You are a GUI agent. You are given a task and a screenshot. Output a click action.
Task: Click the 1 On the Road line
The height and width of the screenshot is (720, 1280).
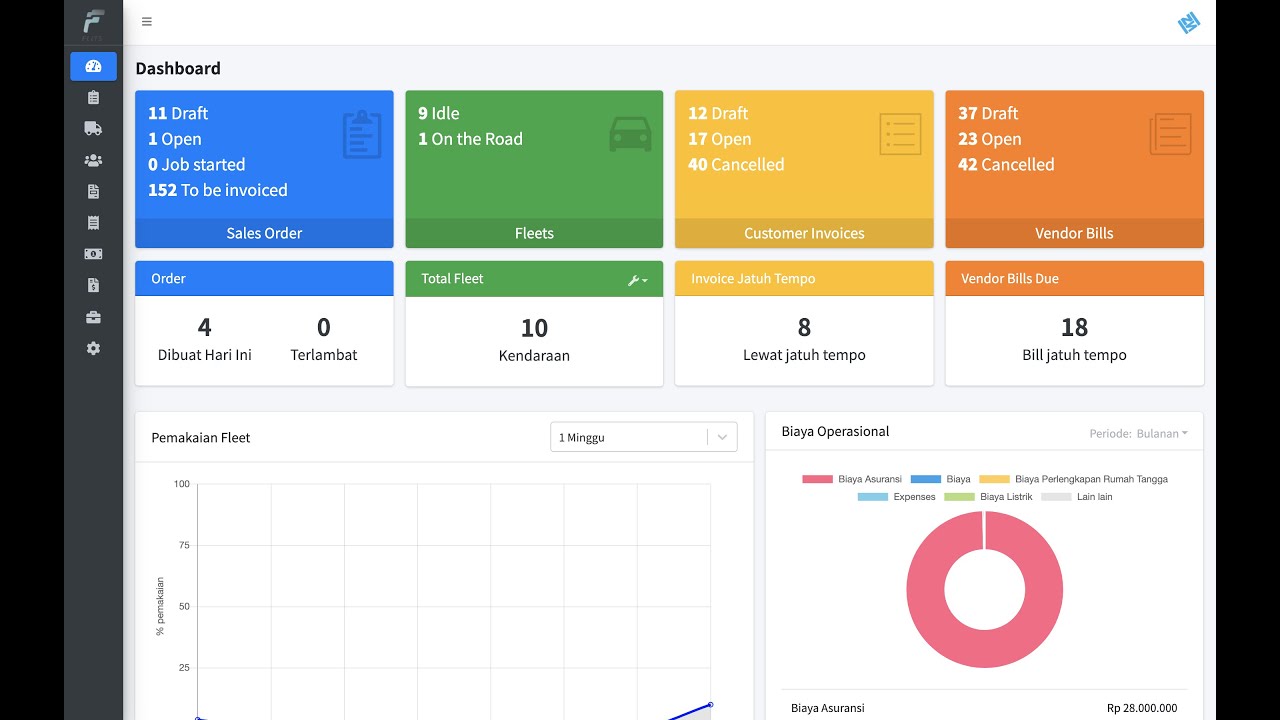pos(470,139)
